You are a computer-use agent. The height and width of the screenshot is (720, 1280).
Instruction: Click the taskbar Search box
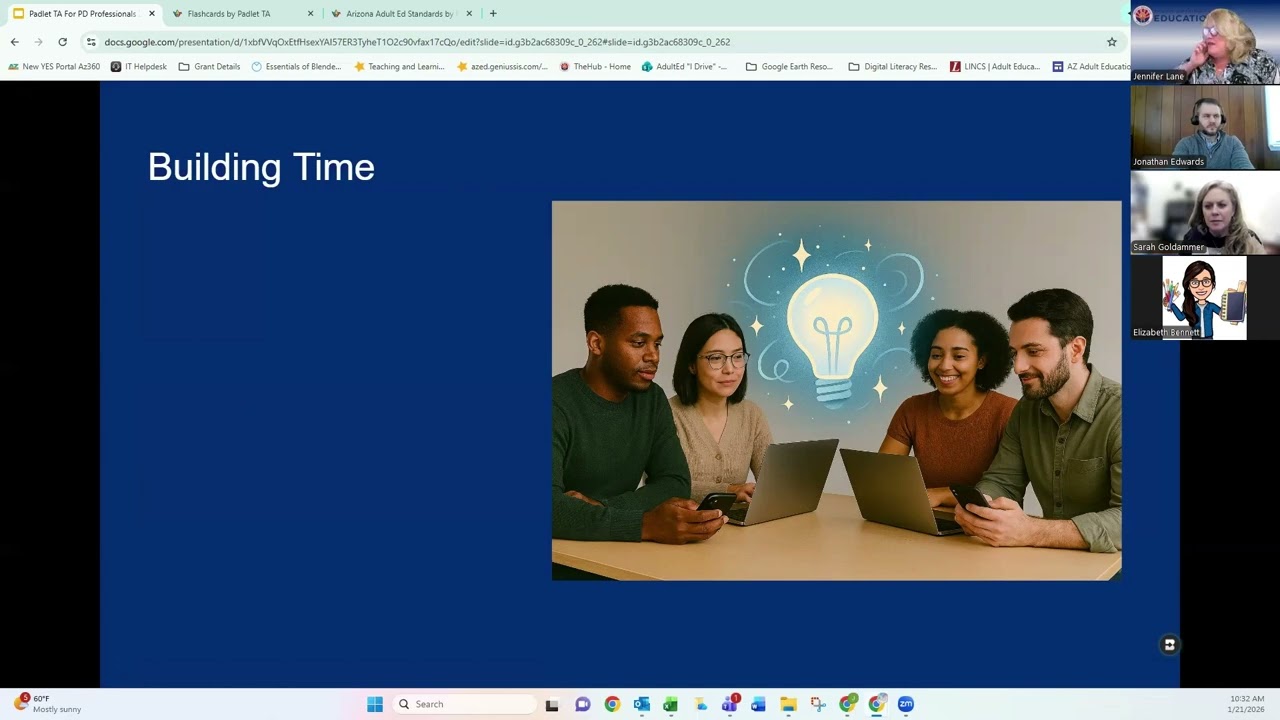pos(465,704)
